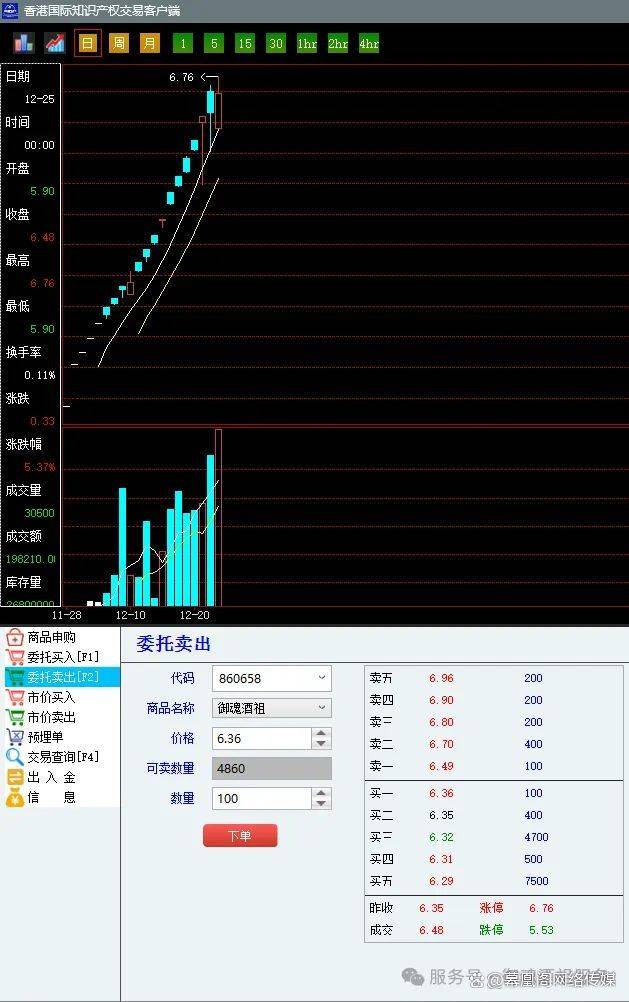The image size is (629, 1002).
Task: Click the 数量 input field
Action: tap(262, 798)
